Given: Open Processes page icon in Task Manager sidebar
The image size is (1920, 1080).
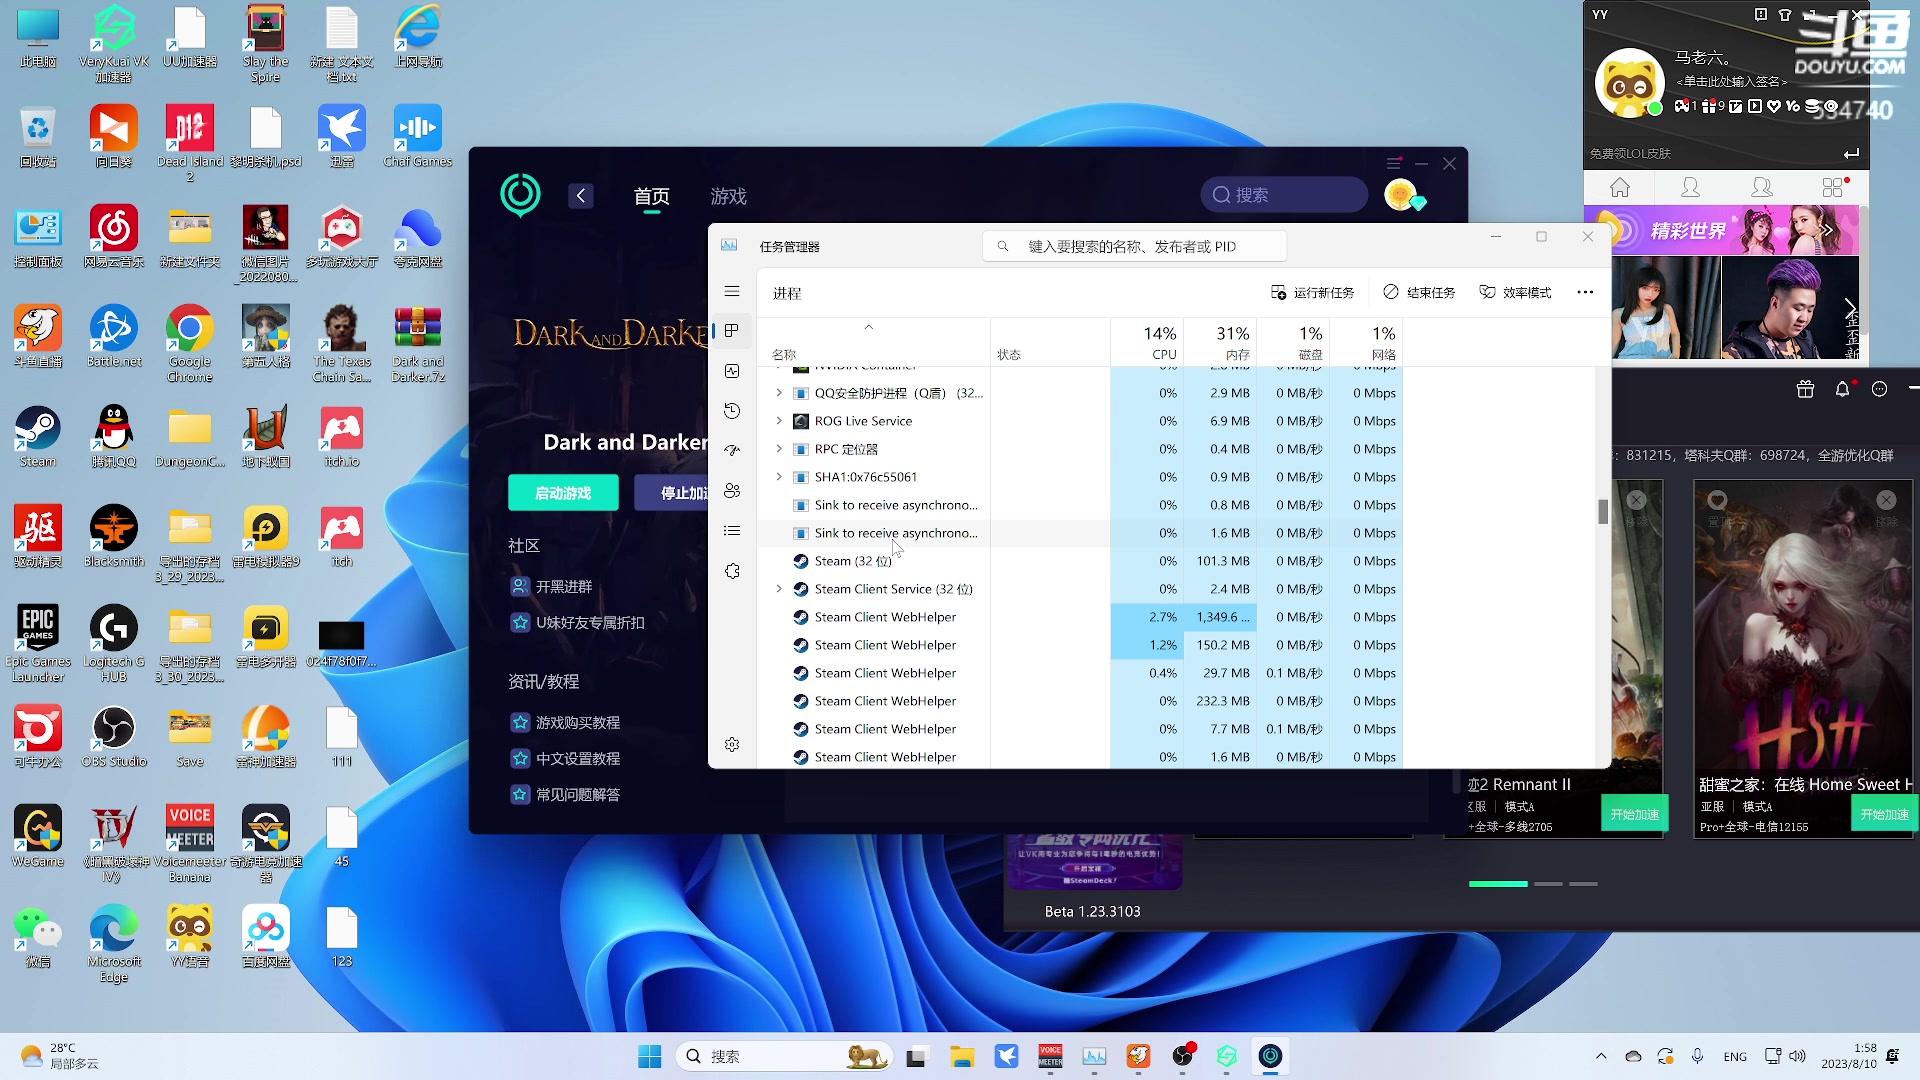Looking at the screenshot, I should pos(732,331).
